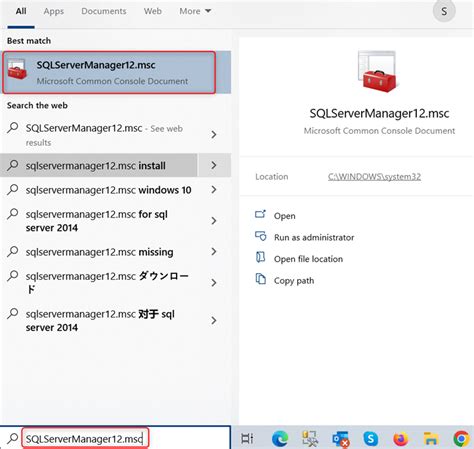The height and width of the screenshot is (449, 474).
Task: Select 'sqlservermanager12.msc 对于 sql server 2014' suggestion
Action: [99, 320]
